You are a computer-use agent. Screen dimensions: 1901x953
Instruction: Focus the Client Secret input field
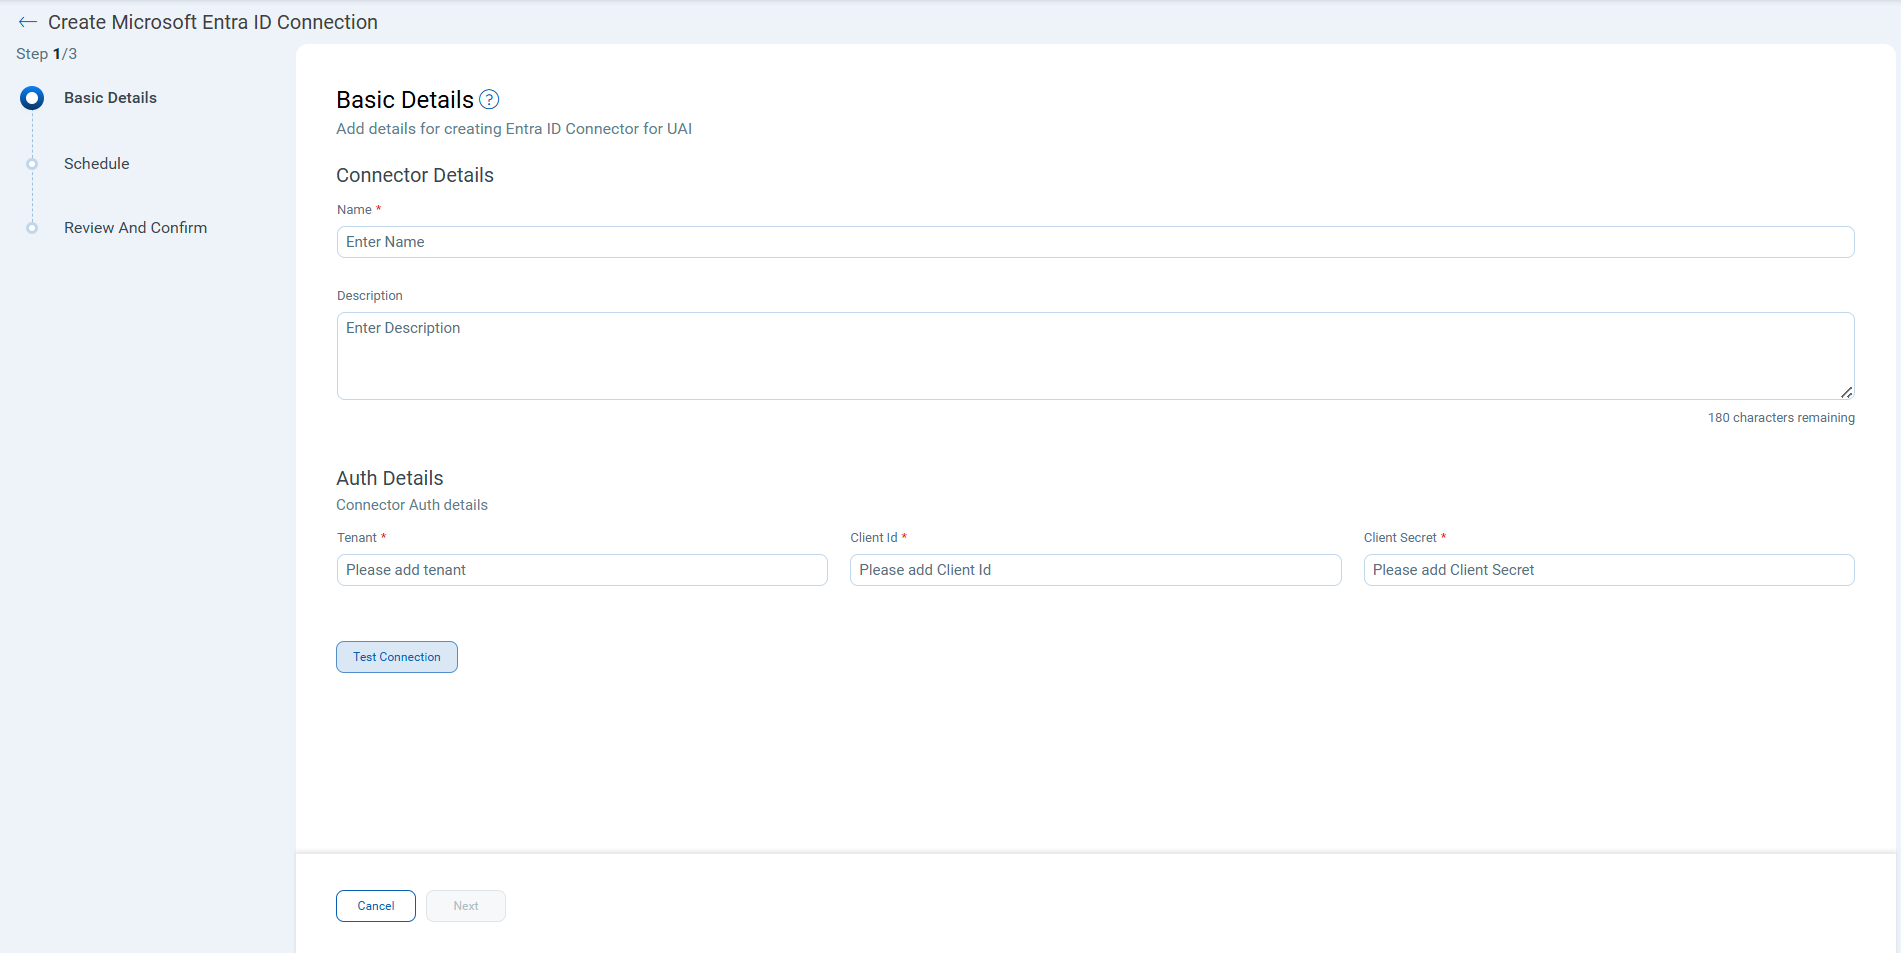(x=1609, y=570)
